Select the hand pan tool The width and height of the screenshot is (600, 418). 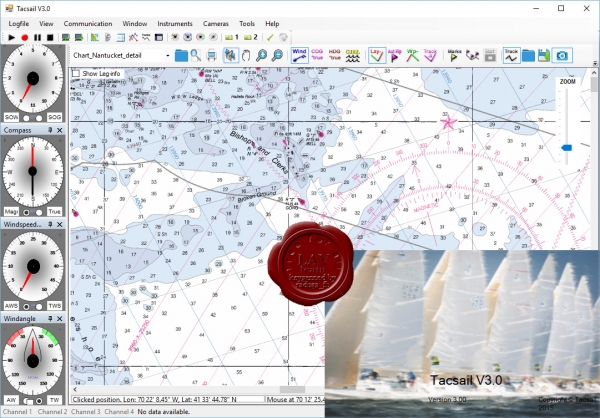tap(246, 56)
